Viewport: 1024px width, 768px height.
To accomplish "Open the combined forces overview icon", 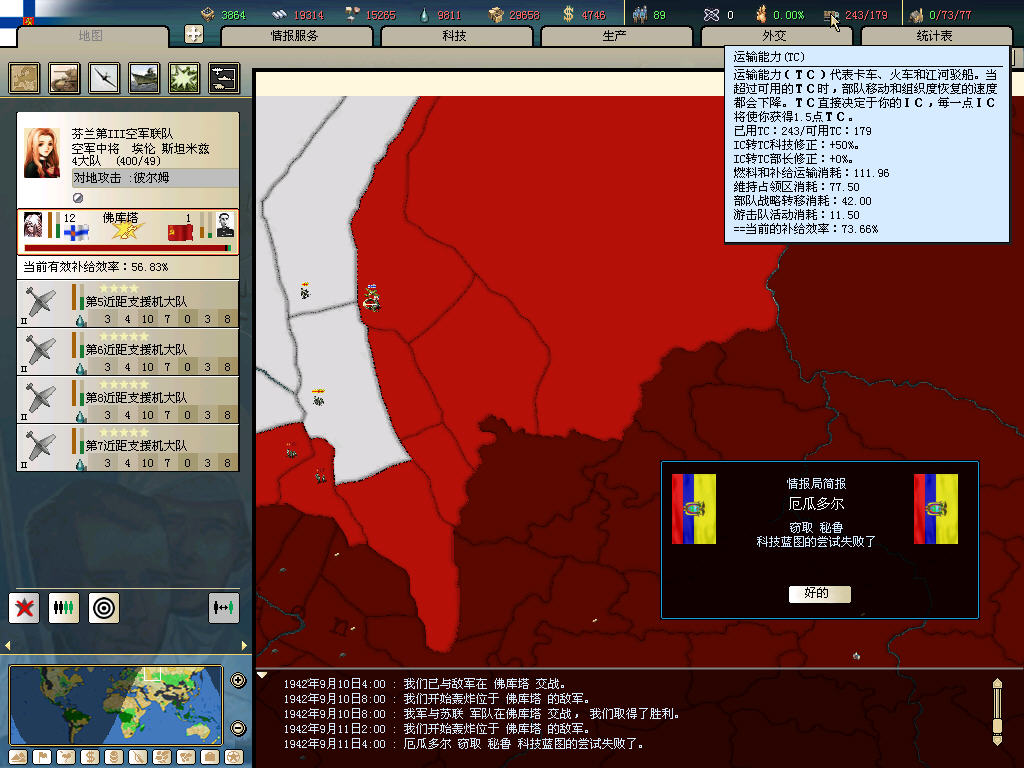I will (224, 78).
